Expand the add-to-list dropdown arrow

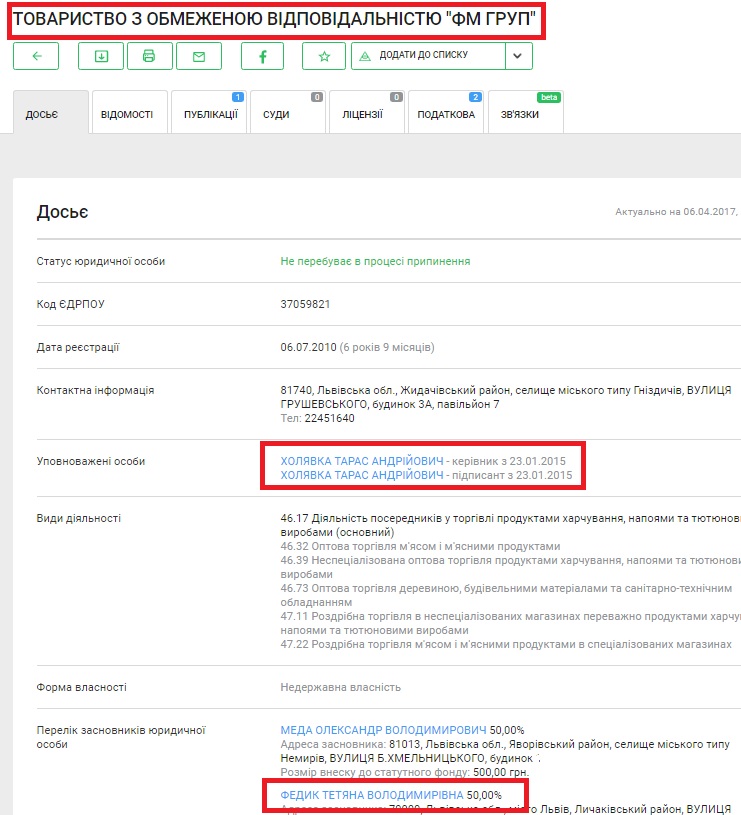pyautogui.click(x=517, y=56)
